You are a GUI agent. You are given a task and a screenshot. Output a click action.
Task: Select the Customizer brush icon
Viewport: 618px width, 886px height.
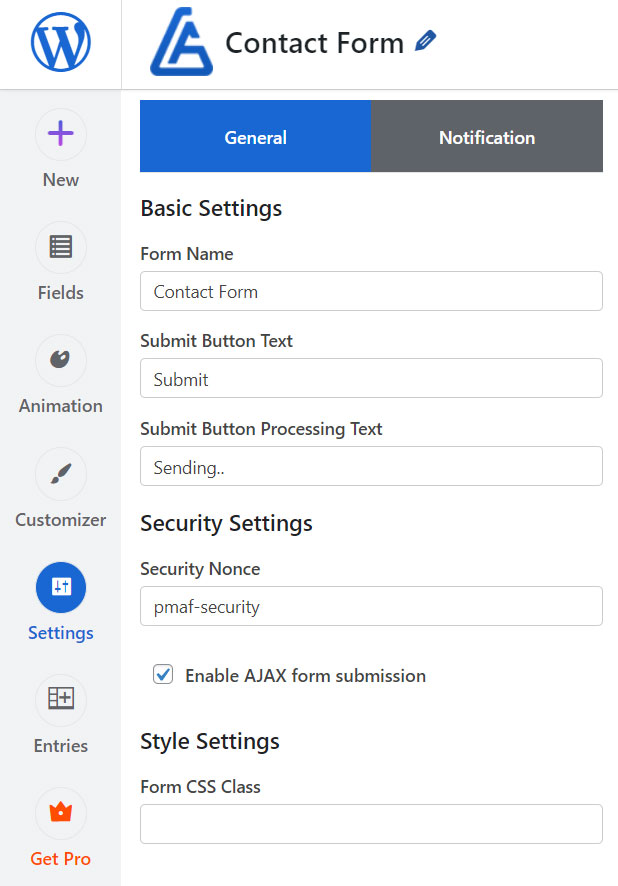click(60, 474)
